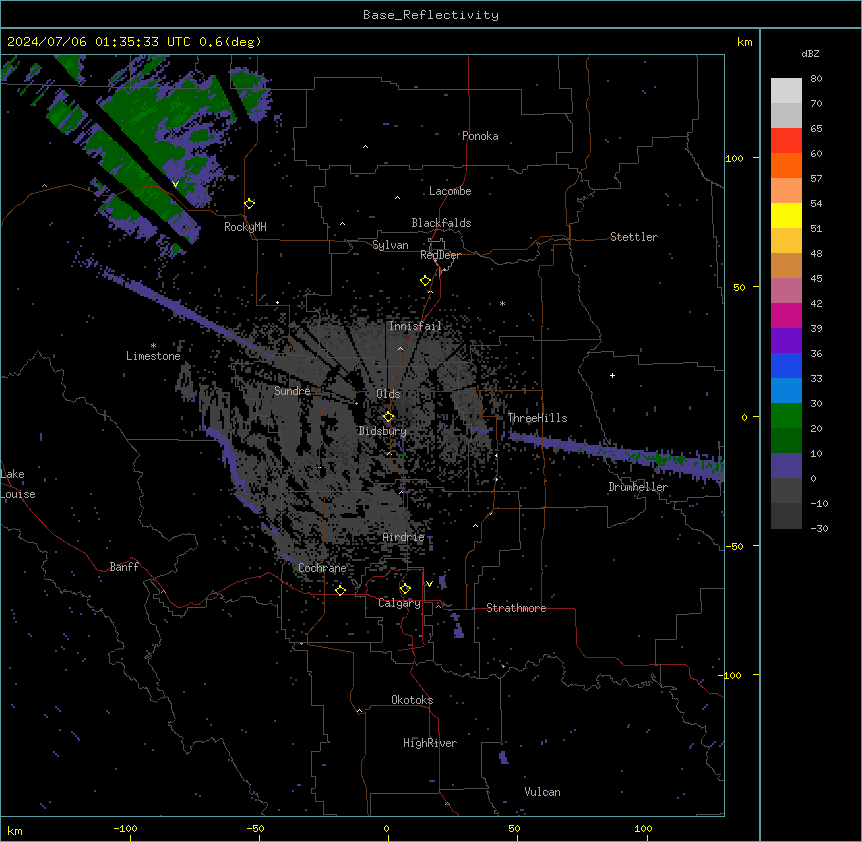Click the yellow diamond marker near RockyMH
This screenshot has height=842, width=862.
click(250, 204)
